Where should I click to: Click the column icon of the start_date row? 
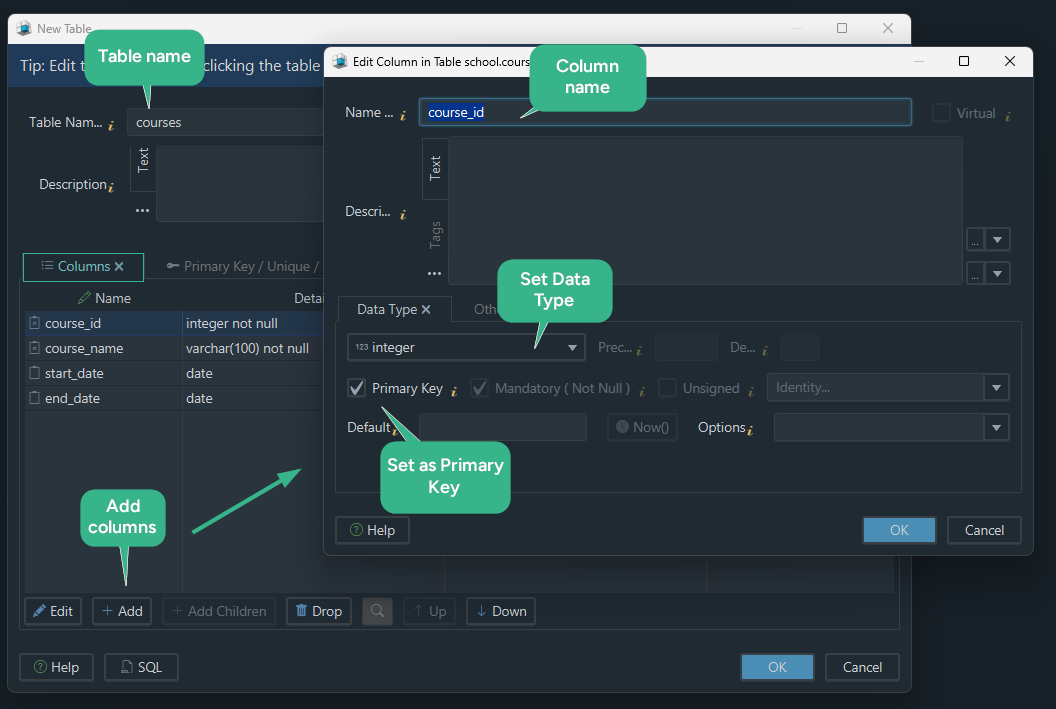tap(34, 373)
